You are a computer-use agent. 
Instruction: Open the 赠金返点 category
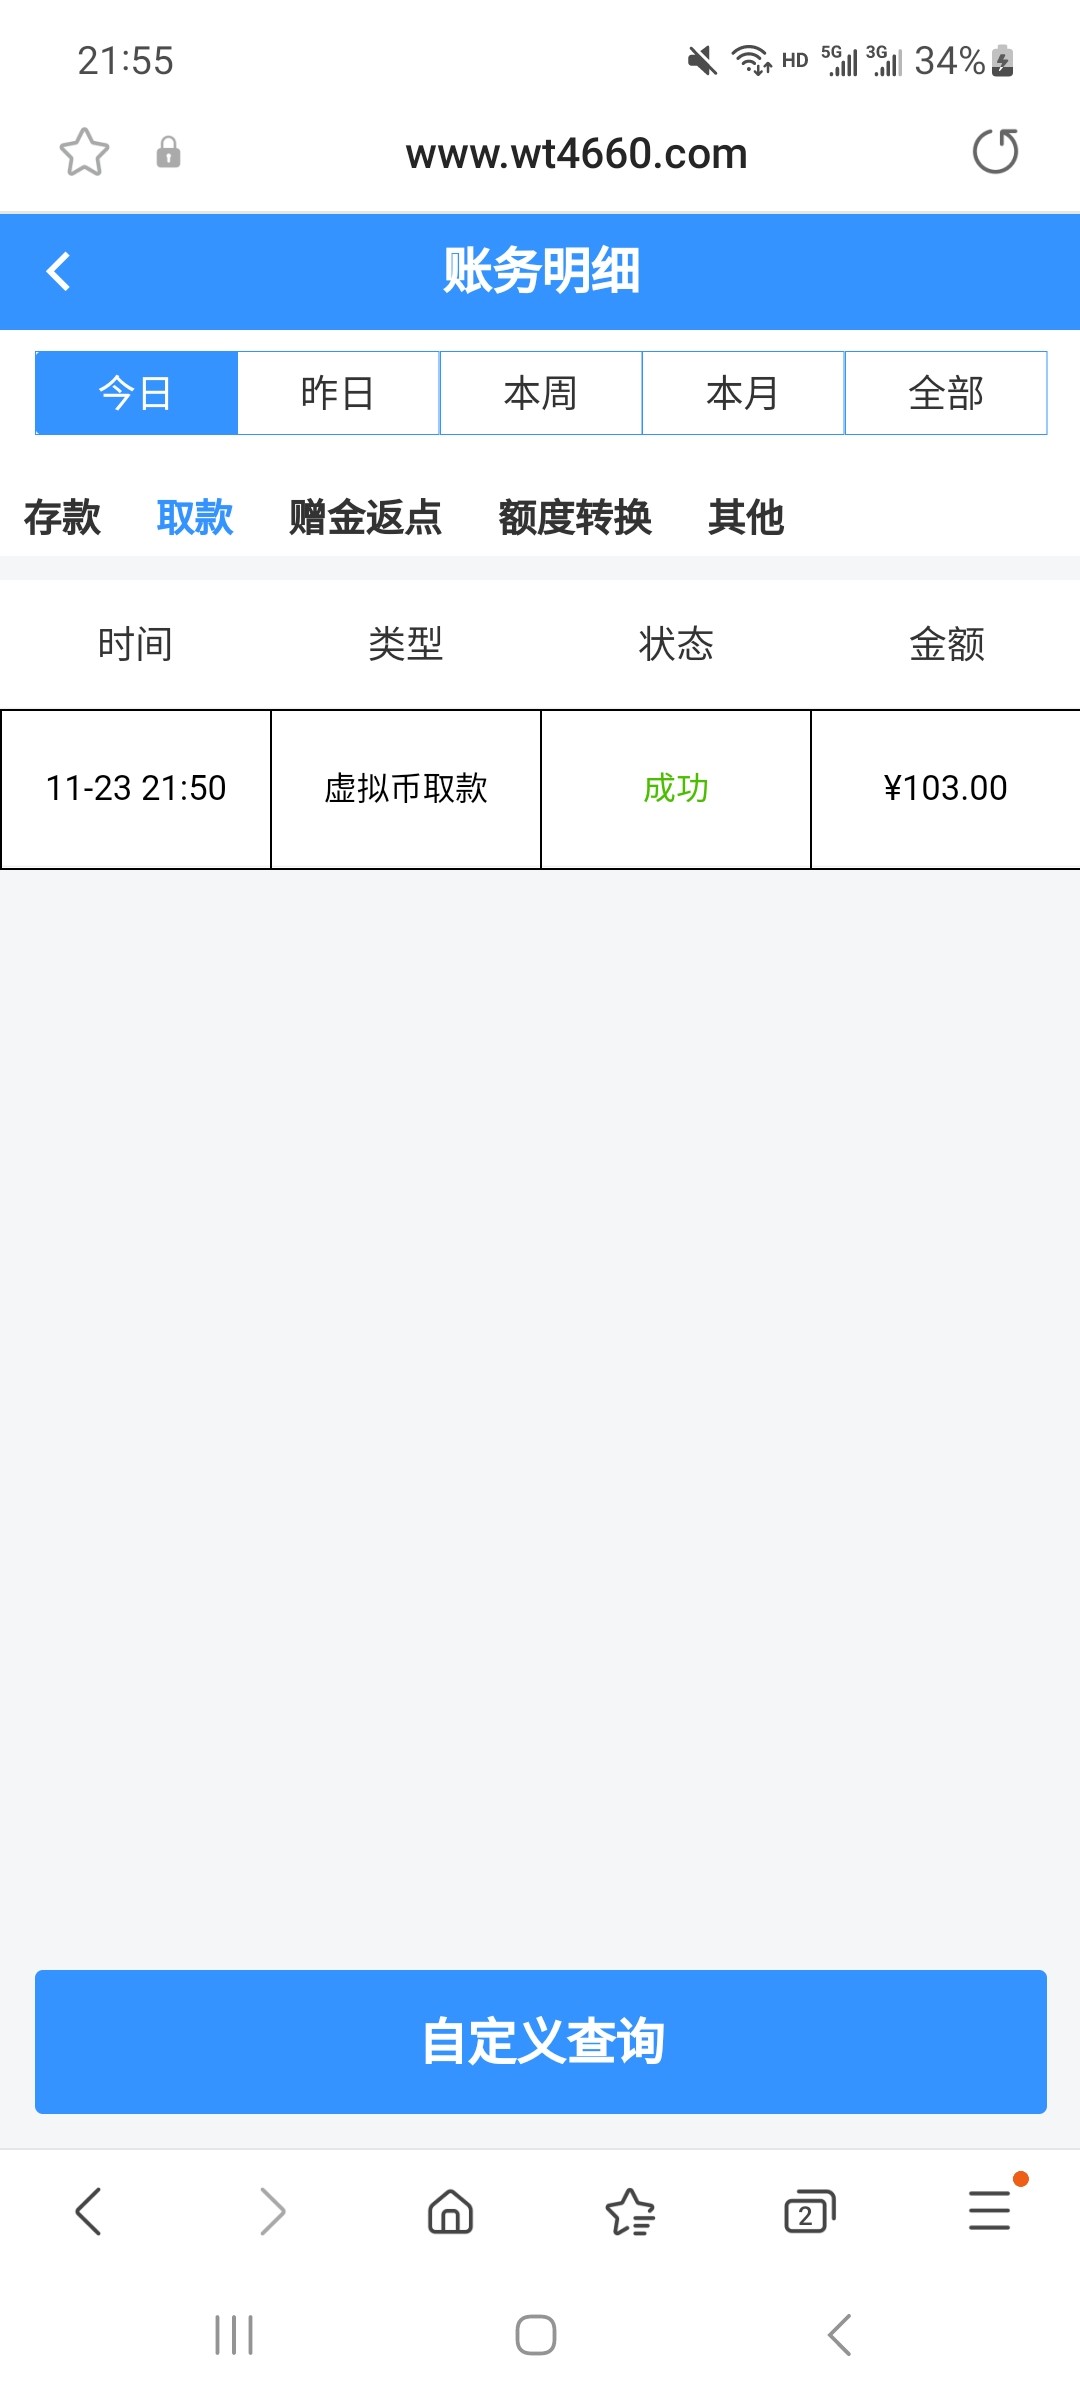click(x=365, y=517)
